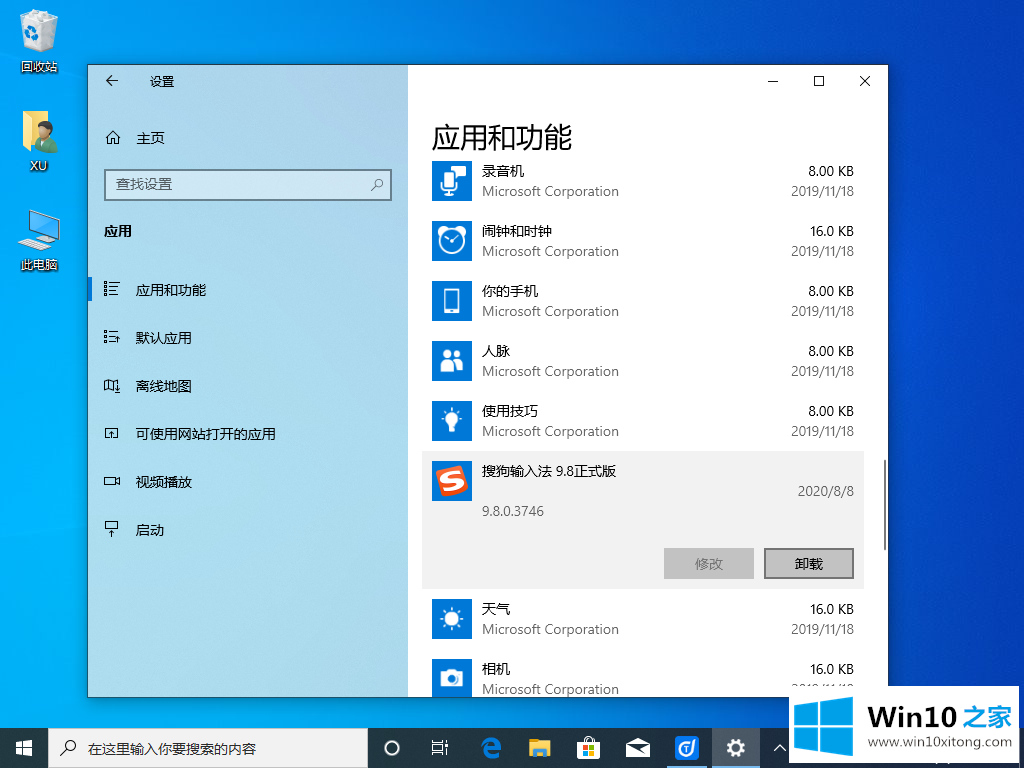Click the 应用和功能 page heading

tap(502, 138)
